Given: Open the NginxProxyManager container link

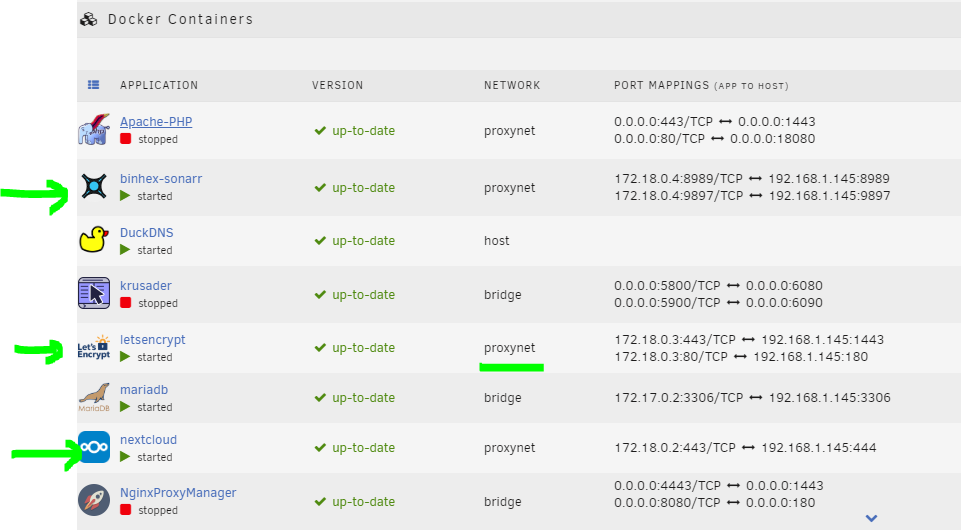Looking at the screenshot, I should coord(178,493).
